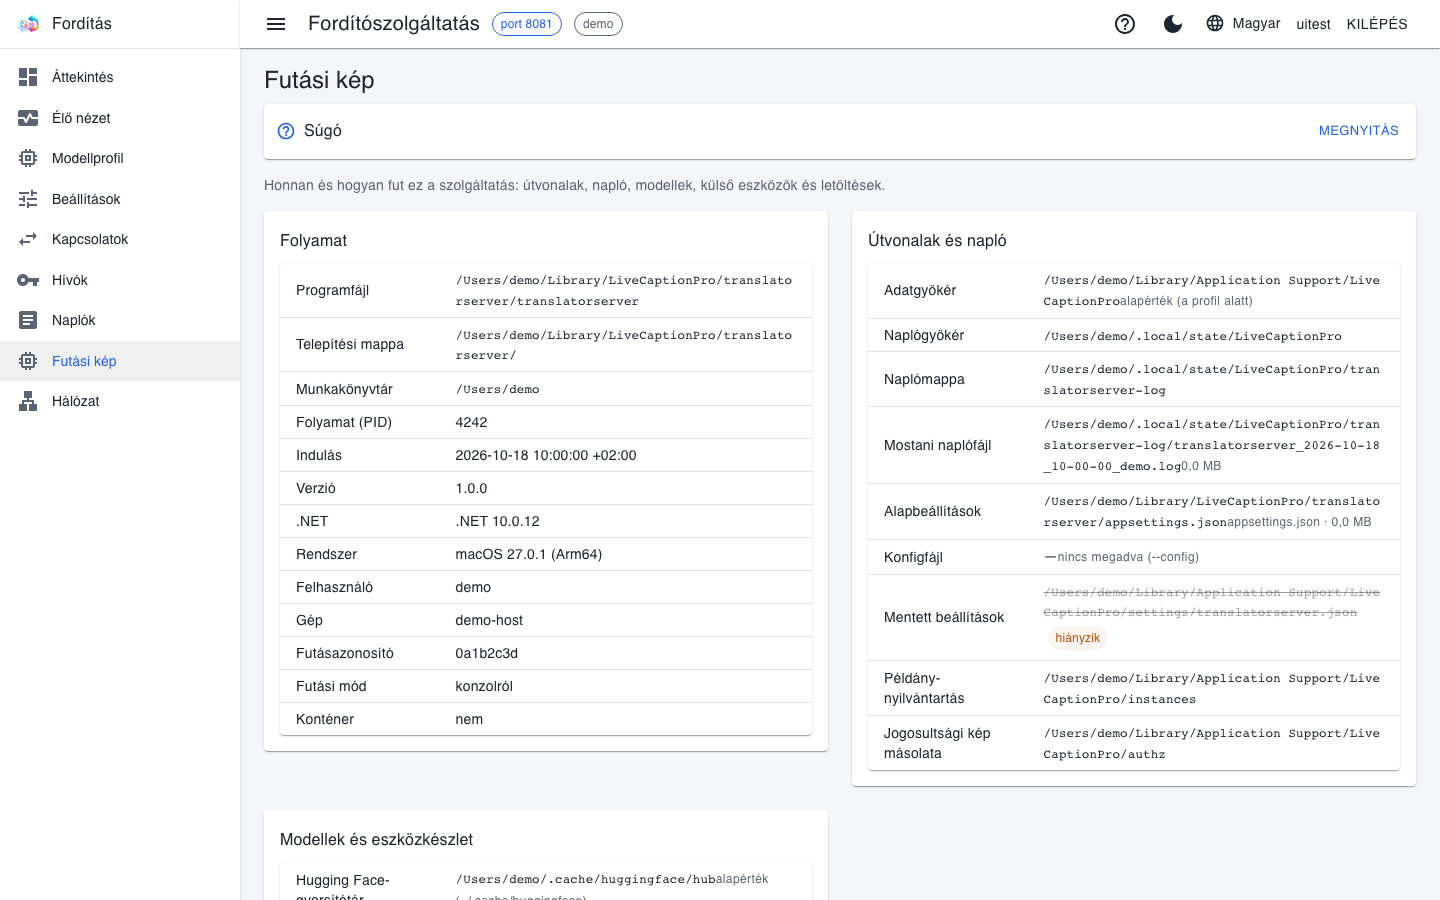Image resolution: width=1440 pixels, height=900 pixels.
Task: Click the Munkakönyvtár path /Users/demo
Action: click(498, 389)
